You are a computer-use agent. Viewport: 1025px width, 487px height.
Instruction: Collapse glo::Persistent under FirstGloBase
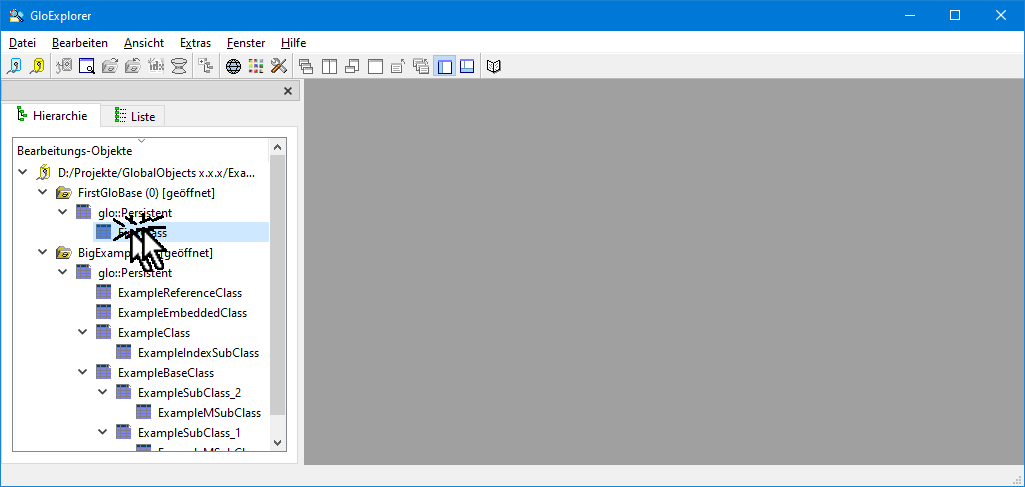pos(63,212)
